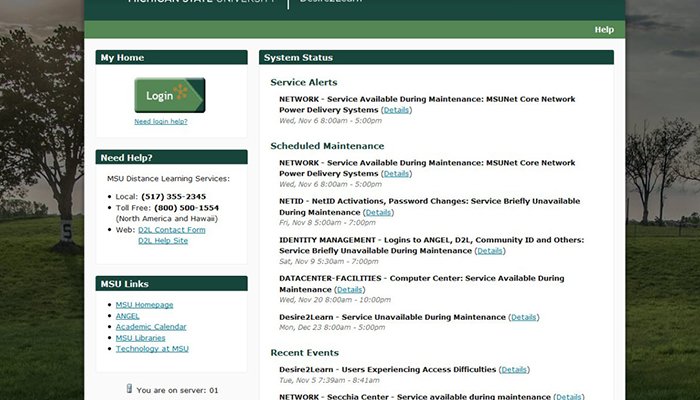Open Details for DATACENTER-FACILITIES maintenance
Screen dimensions: 700x400
(x=350, y=290)
